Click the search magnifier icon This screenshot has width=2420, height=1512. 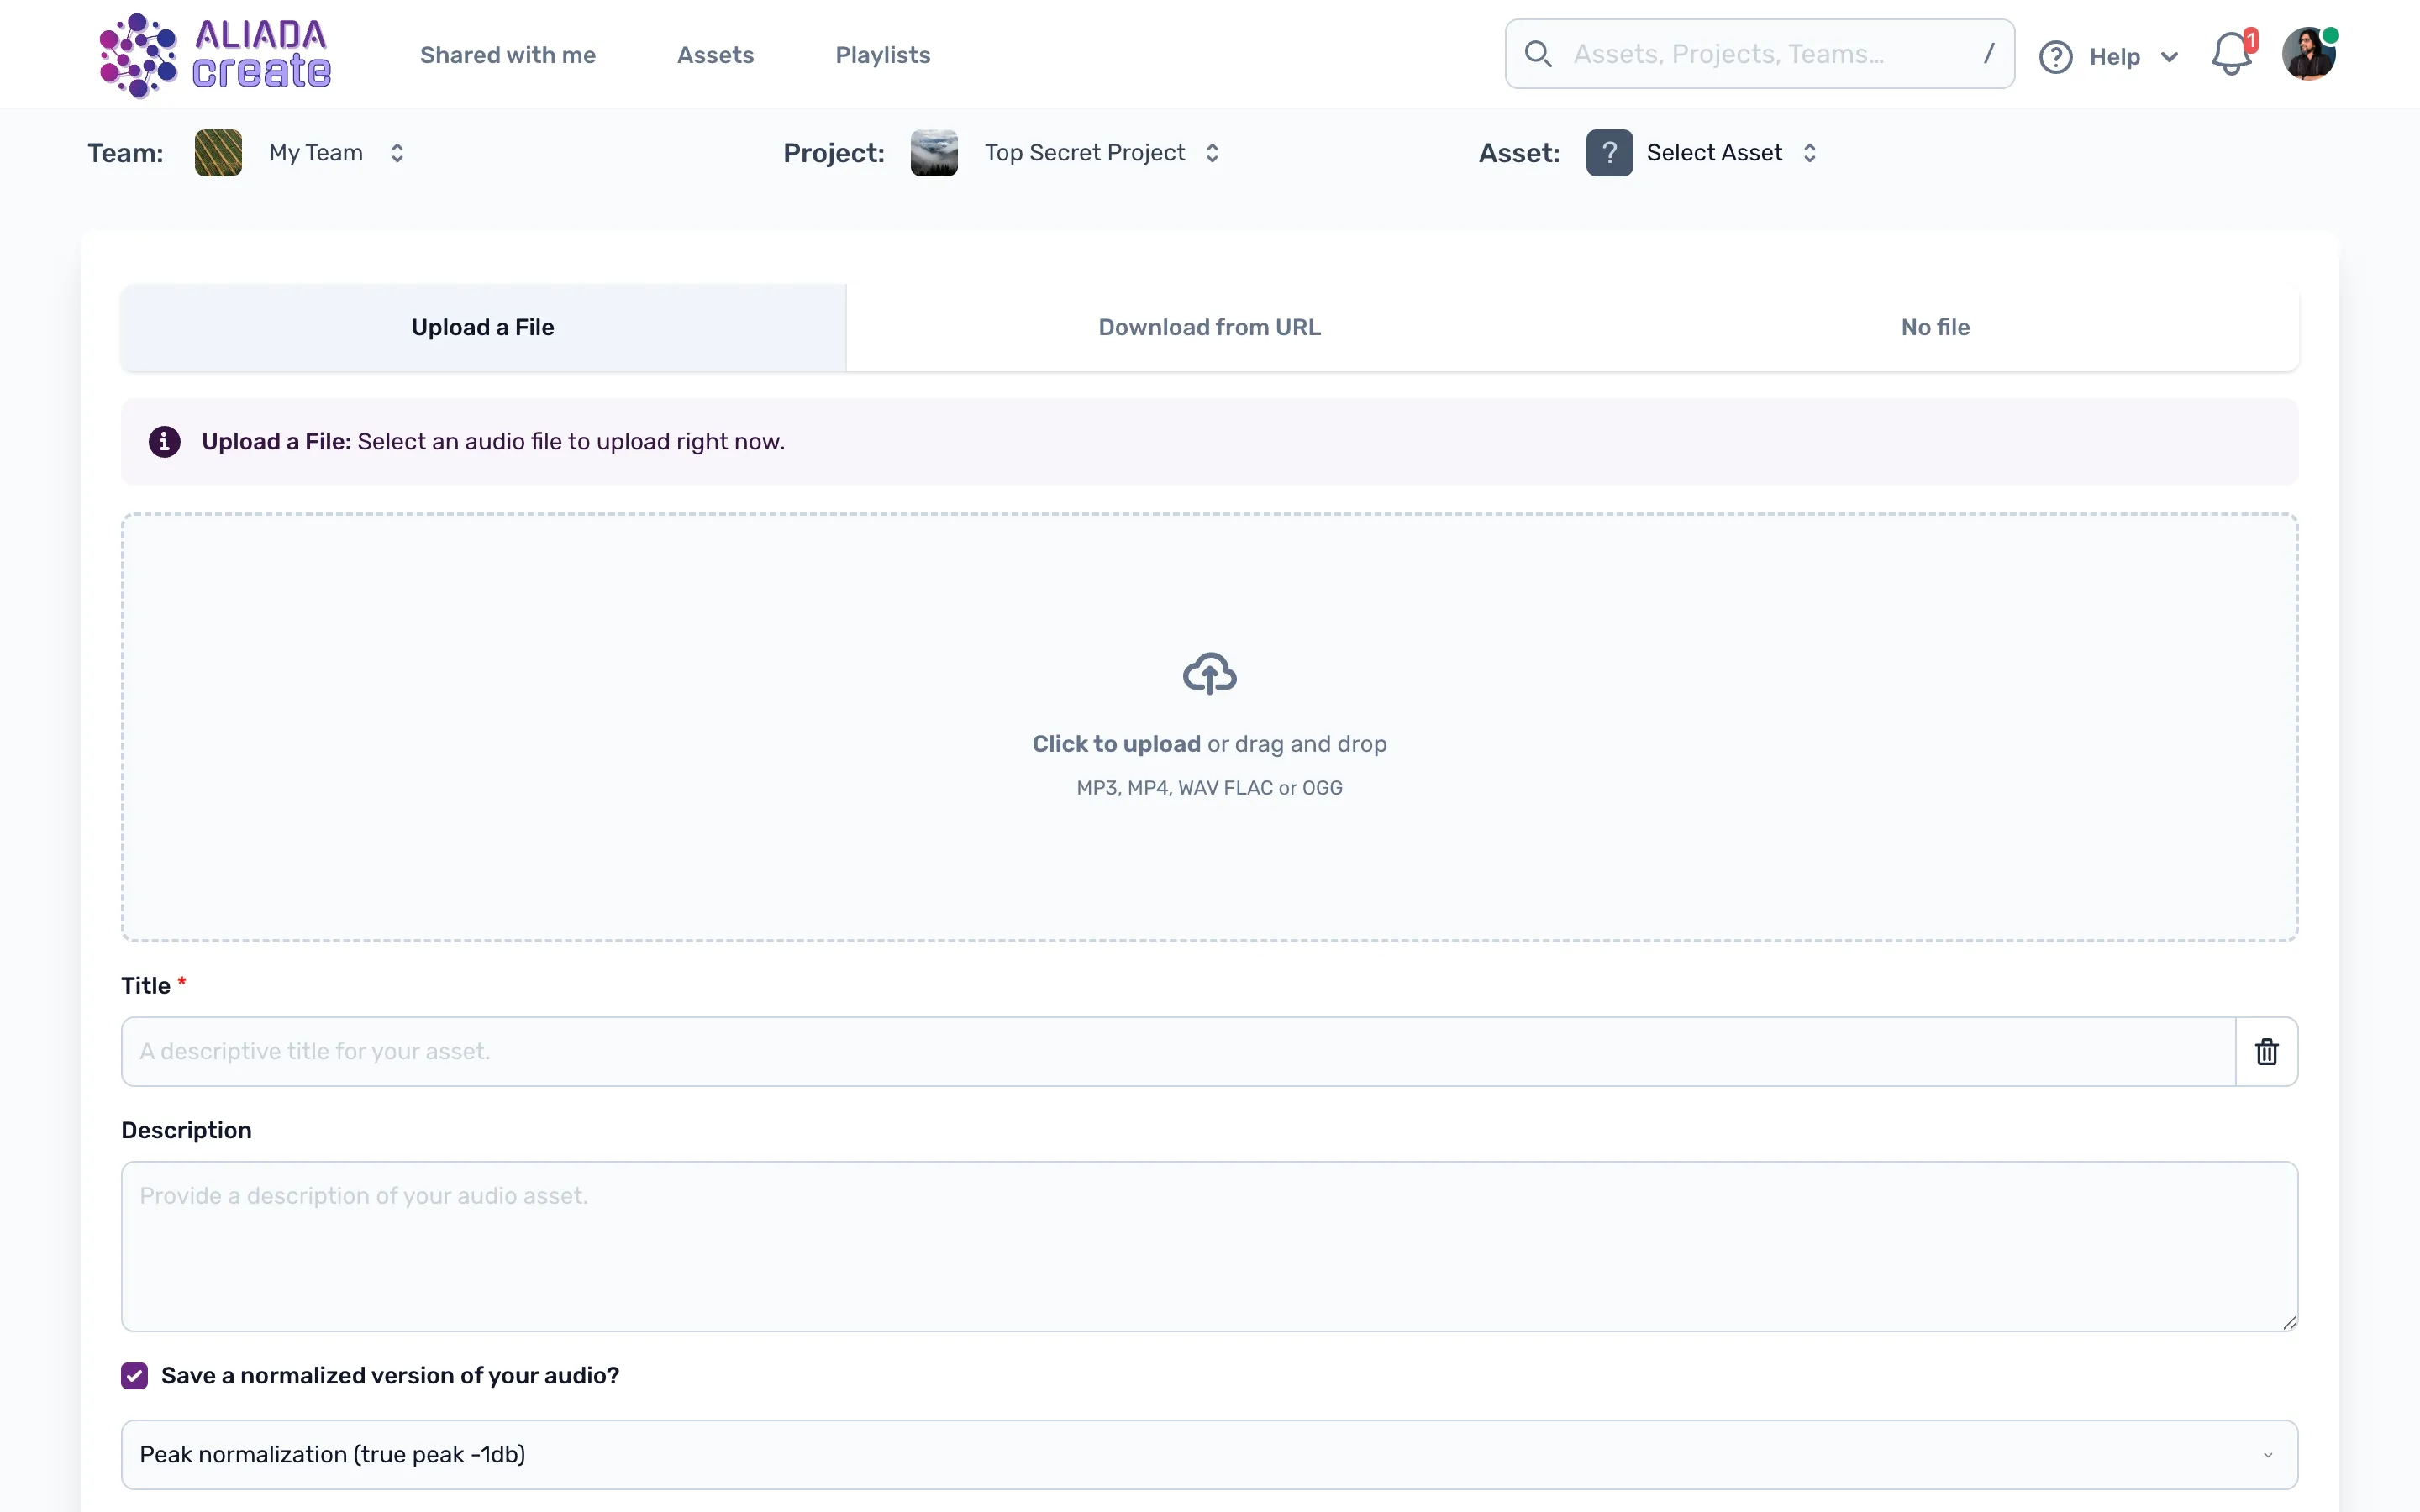tap(1539, 53)
